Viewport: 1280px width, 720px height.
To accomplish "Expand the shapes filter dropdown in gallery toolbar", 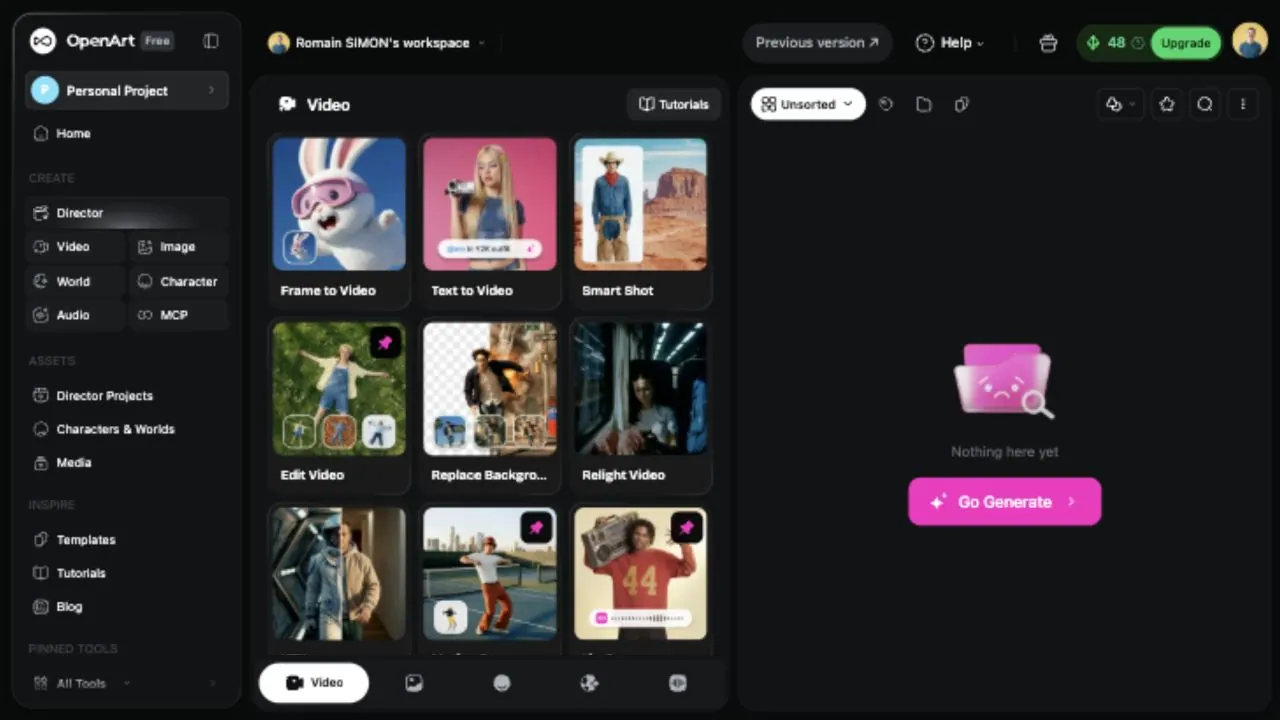I will [1122, 104].
